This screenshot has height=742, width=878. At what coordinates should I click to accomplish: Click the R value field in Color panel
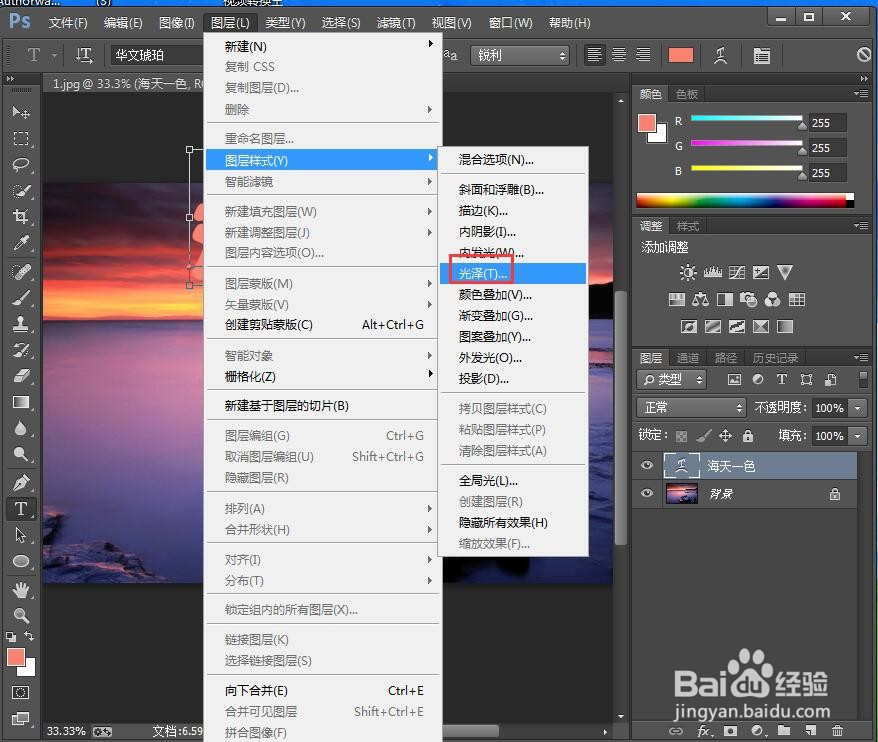[x=828, y=123]
